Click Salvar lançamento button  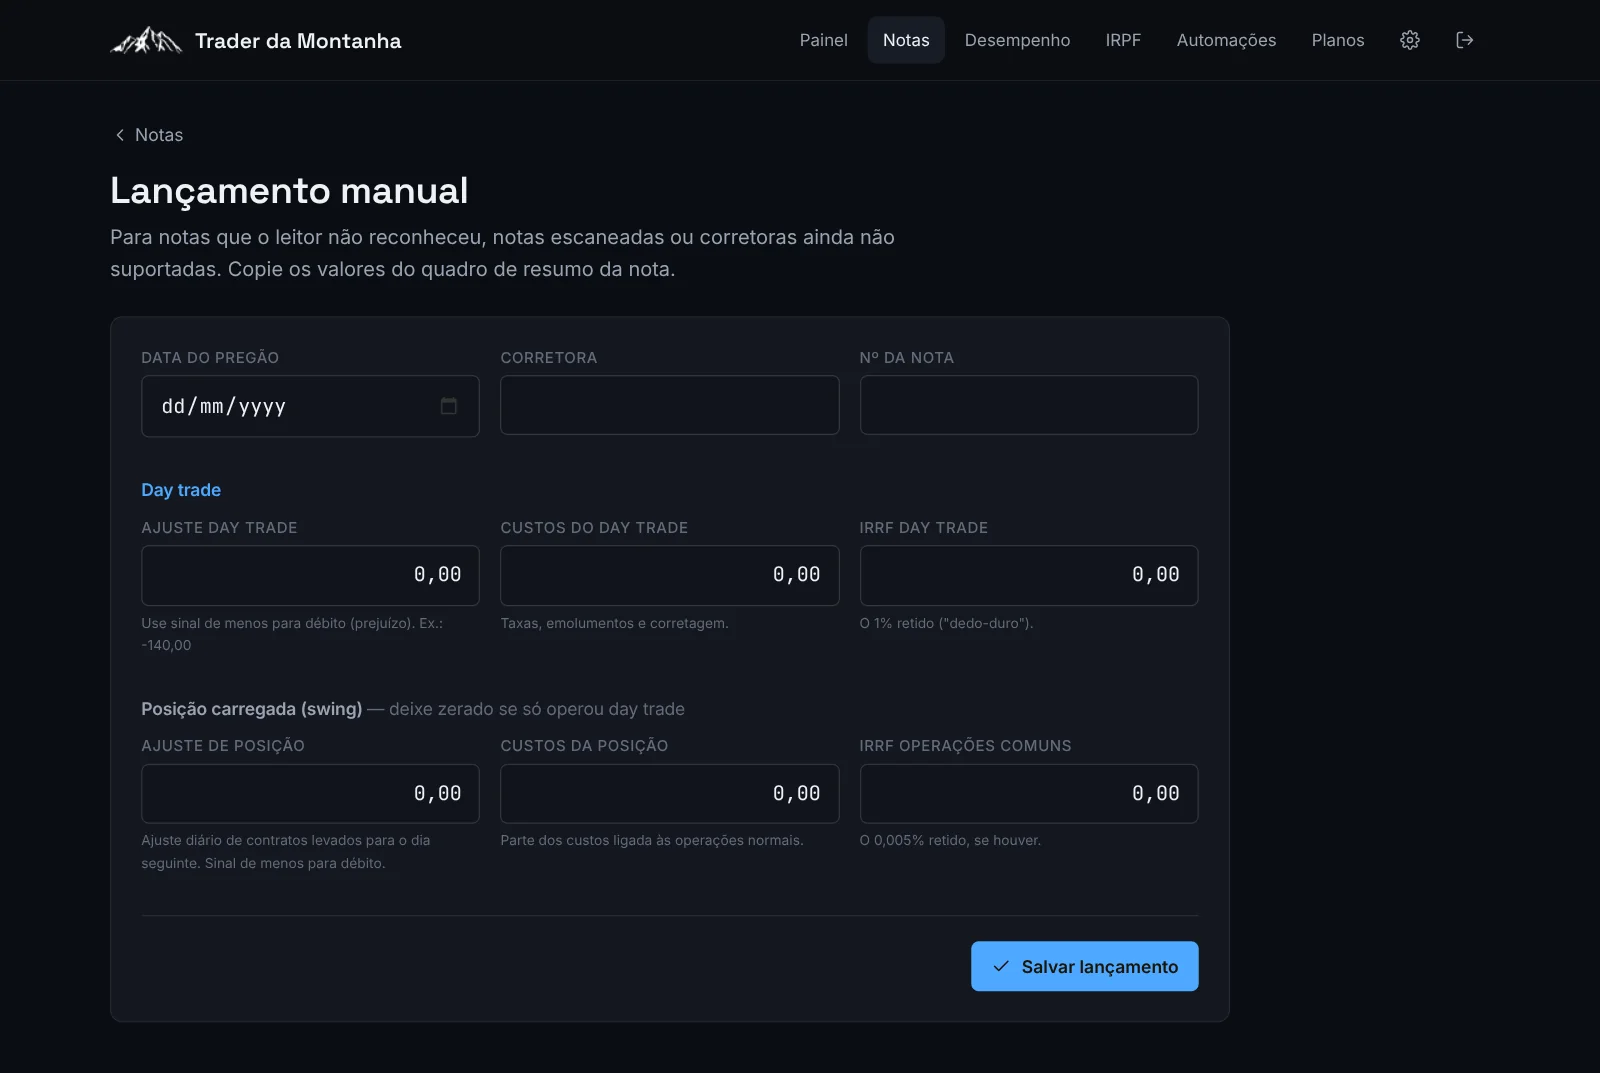click(1085, 966)
